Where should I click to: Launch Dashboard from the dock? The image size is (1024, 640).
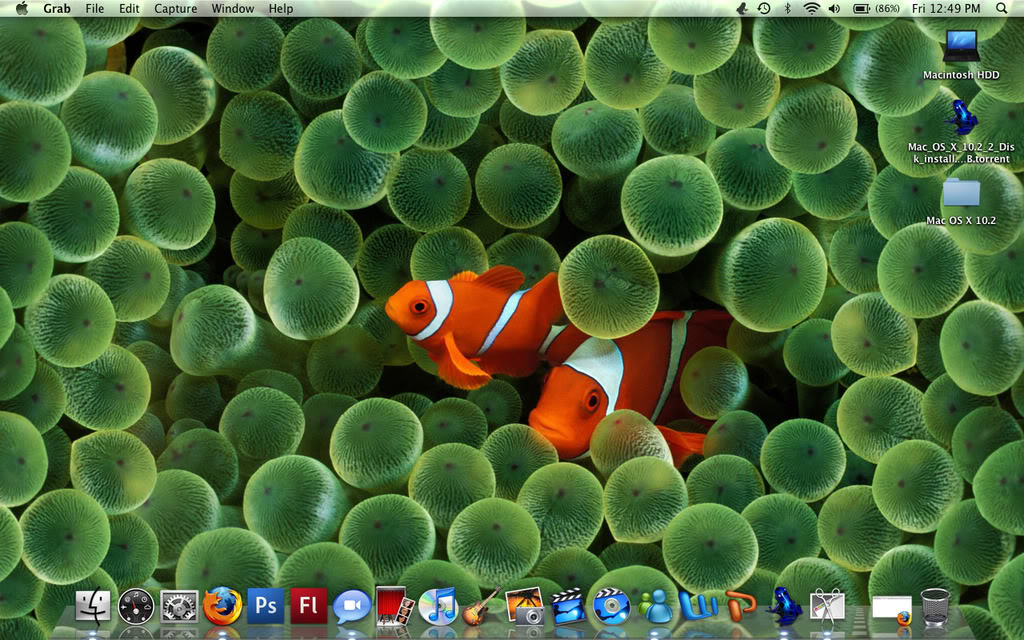pos(136,606)
